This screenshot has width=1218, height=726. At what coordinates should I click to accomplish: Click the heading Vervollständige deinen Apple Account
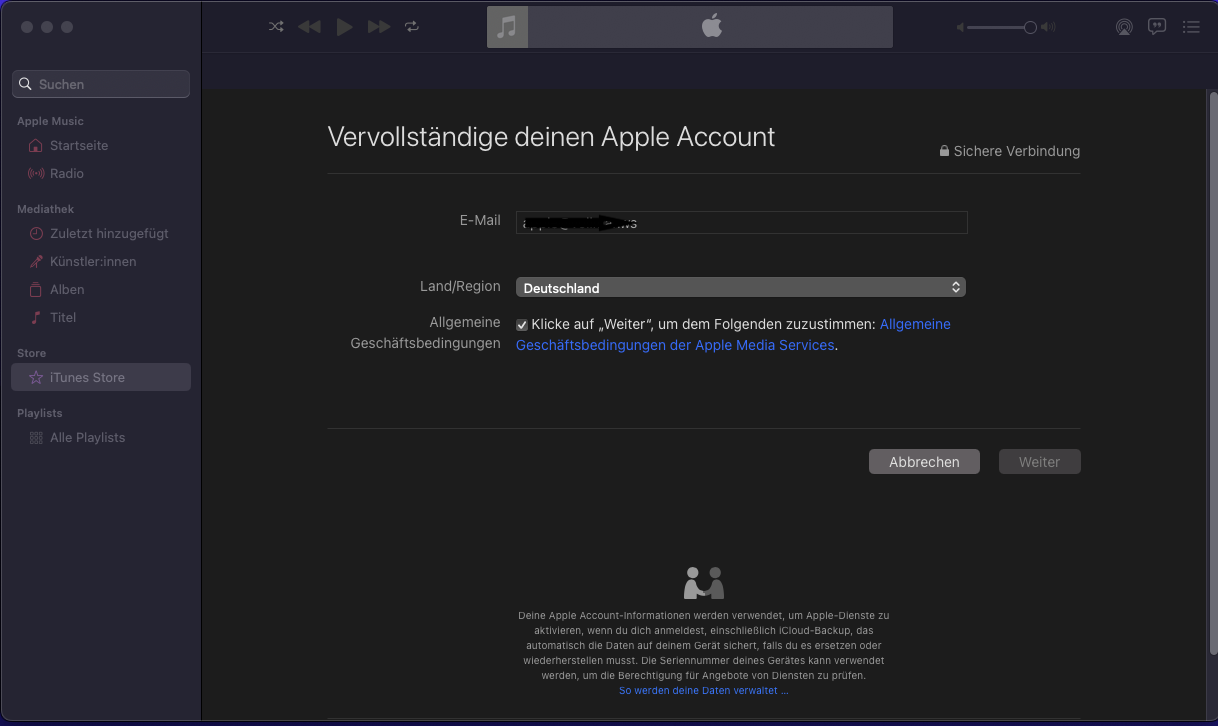pyautogui.click(x=551, y=137)
